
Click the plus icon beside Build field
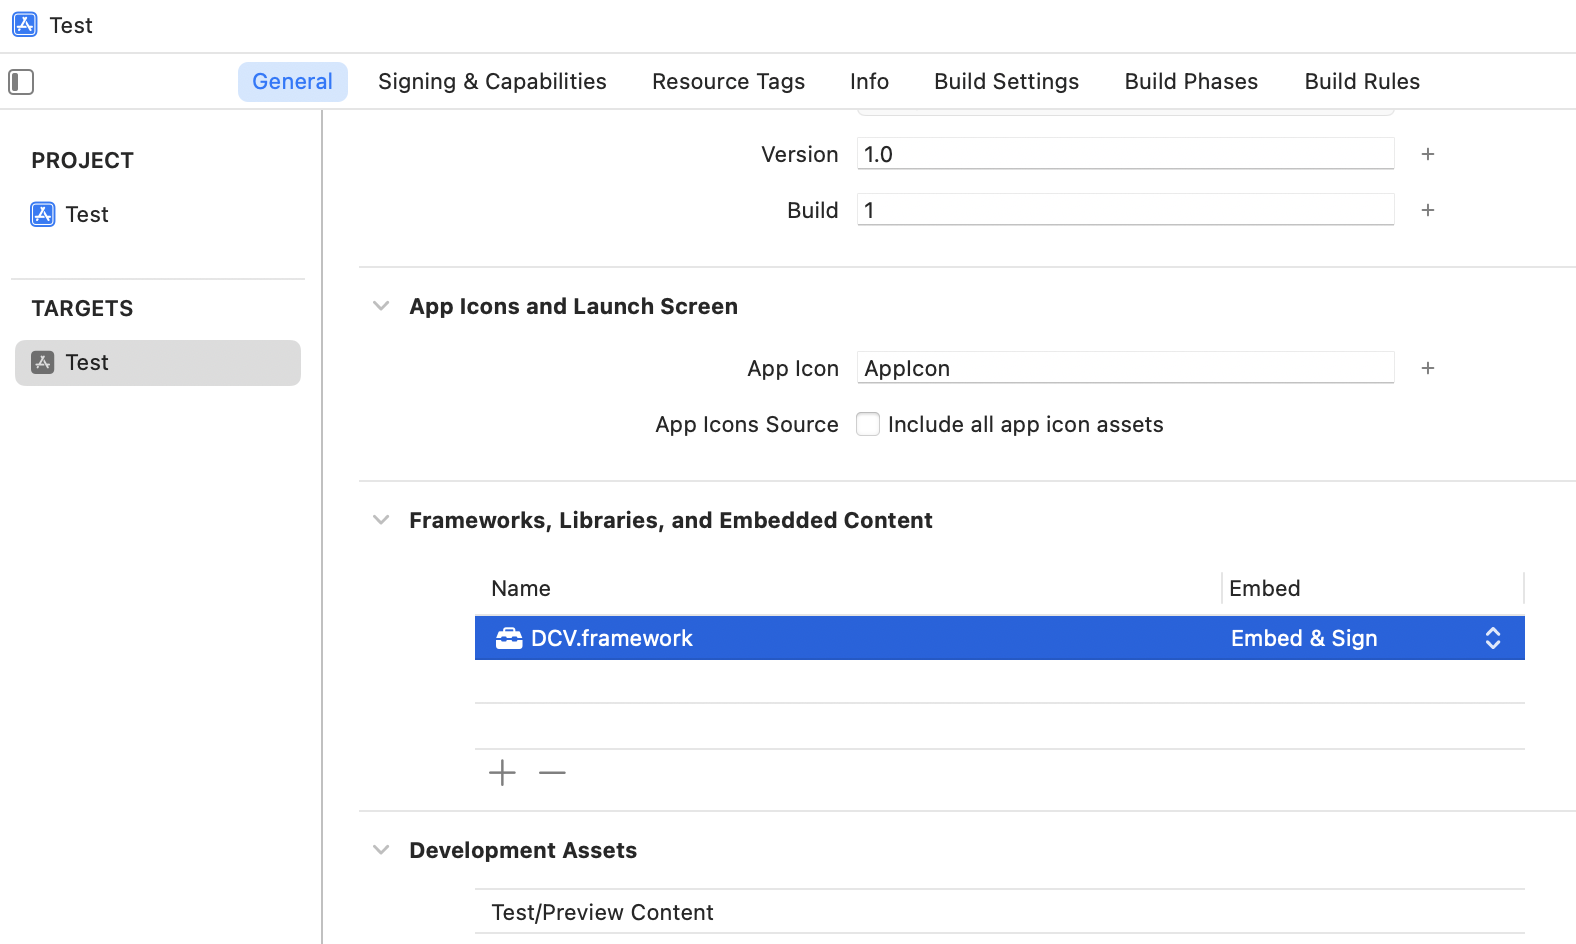(x=1427, y=210)
